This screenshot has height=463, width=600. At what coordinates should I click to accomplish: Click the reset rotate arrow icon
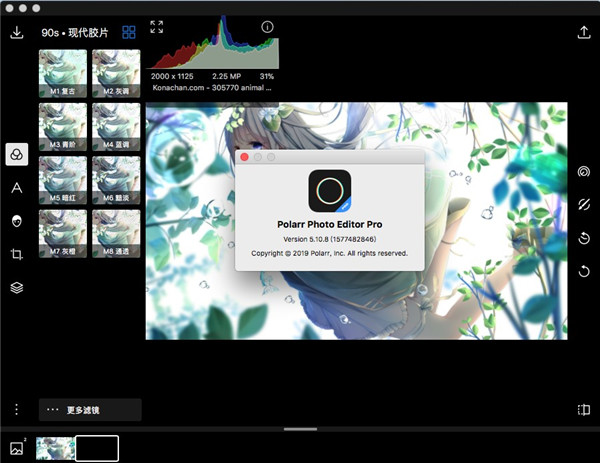coord(584,271)
